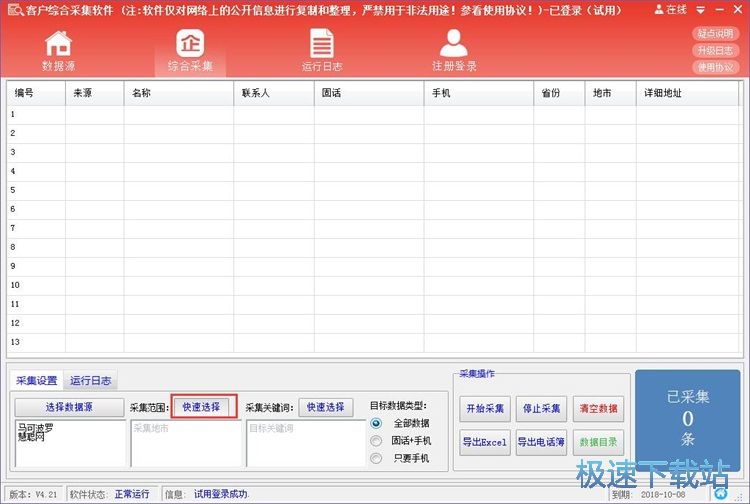Select the 全部数据 radio option
750x504 pixels.
(x=376, y=423)
